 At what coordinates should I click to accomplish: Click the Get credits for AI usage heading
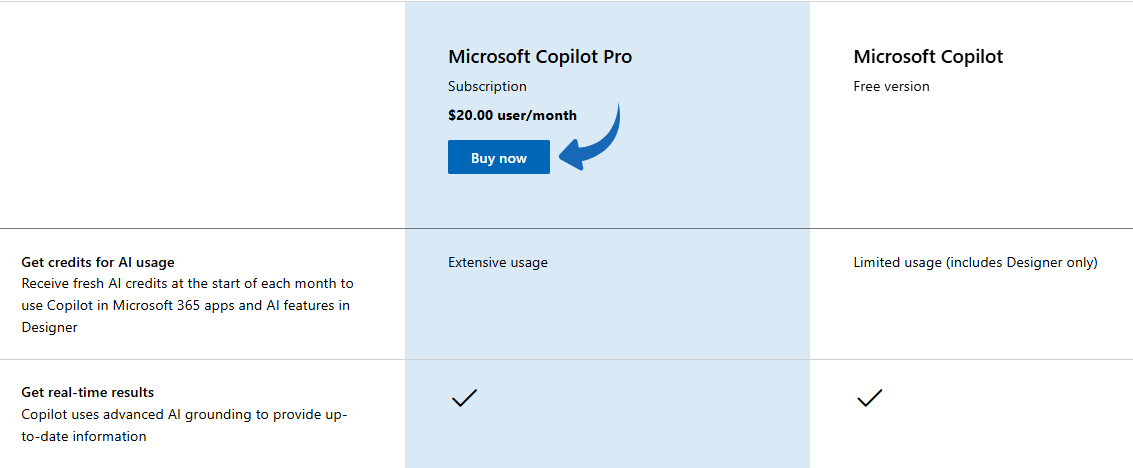(x=98, y=262)
